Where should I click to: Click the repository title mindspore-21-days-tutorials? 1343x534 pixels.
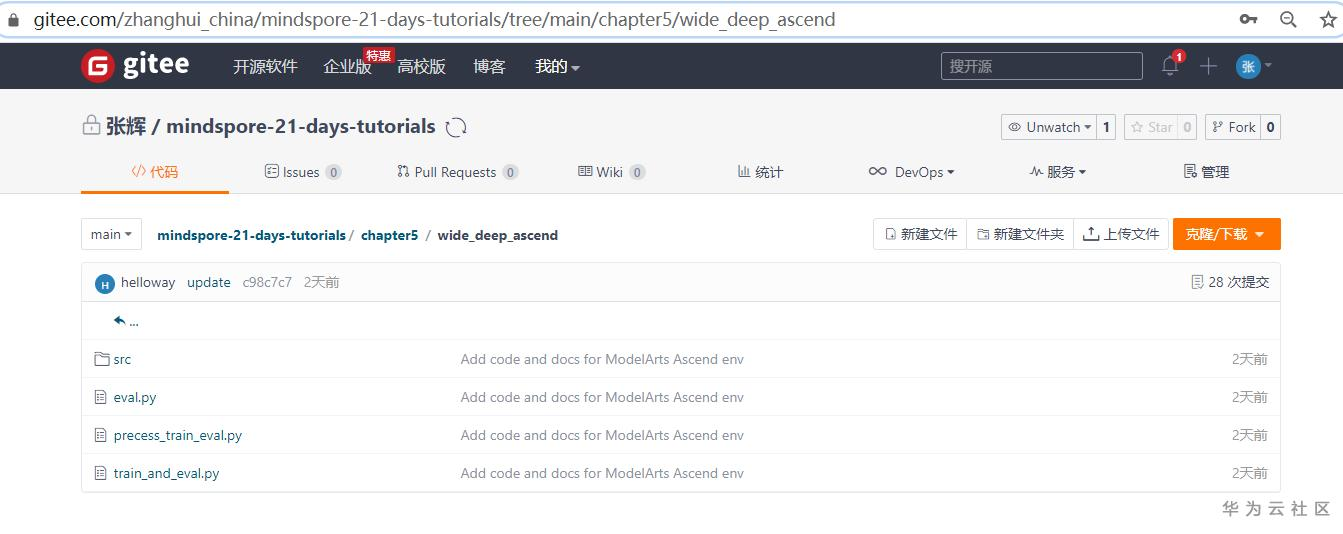click(x=301, y=127)
